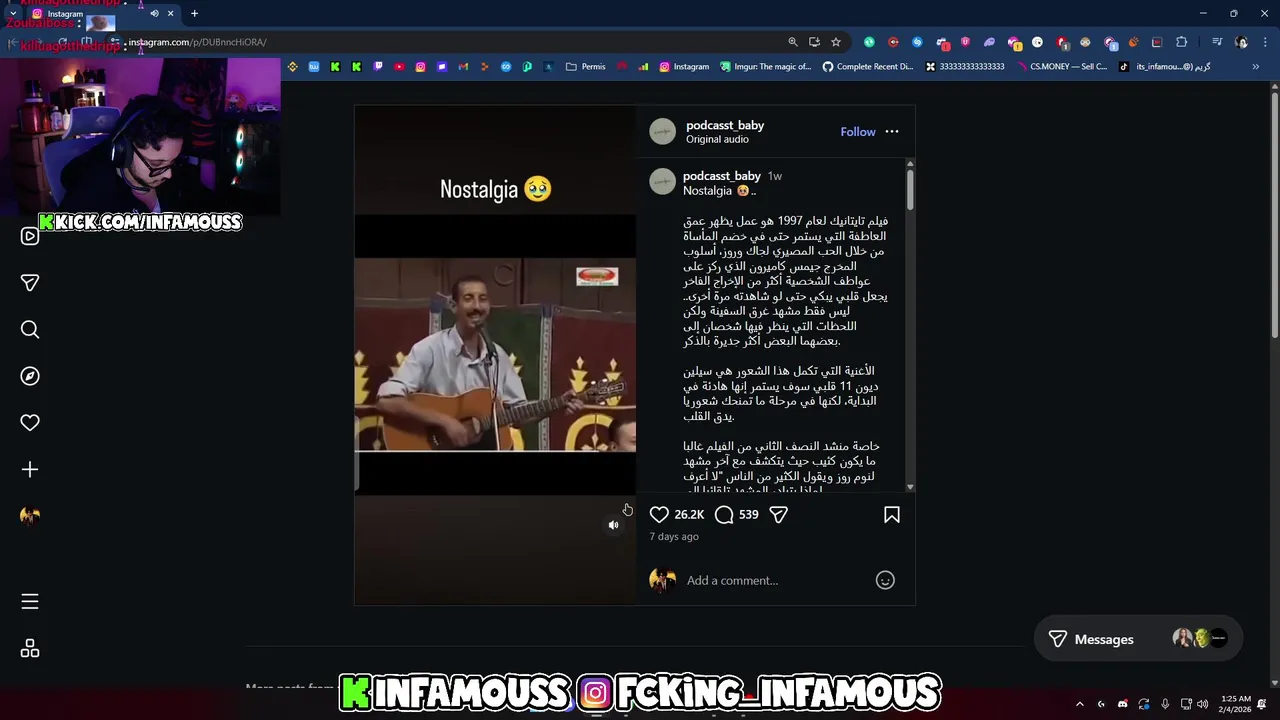The height and width of the screenshot is (720, 1280).
Task: Open the Binance bookmark icon
Action: pyautogui.click(x=292, y=67)
